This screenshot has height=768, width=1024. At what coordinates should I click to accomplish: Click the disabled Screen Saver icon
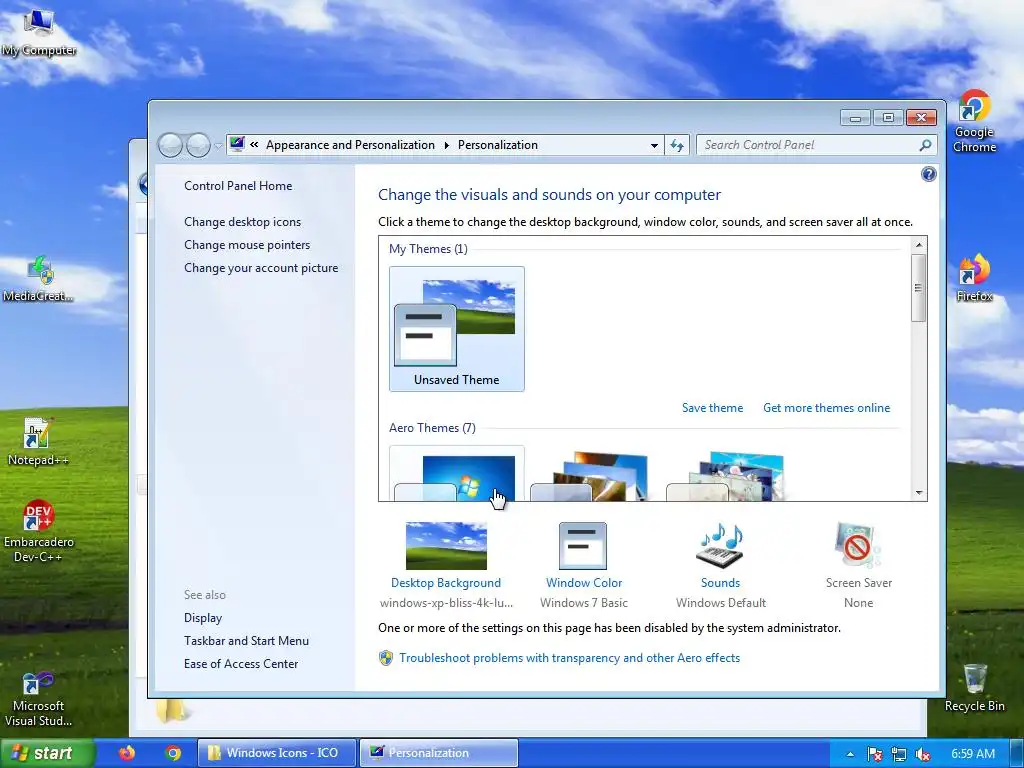tap(858, 546)
